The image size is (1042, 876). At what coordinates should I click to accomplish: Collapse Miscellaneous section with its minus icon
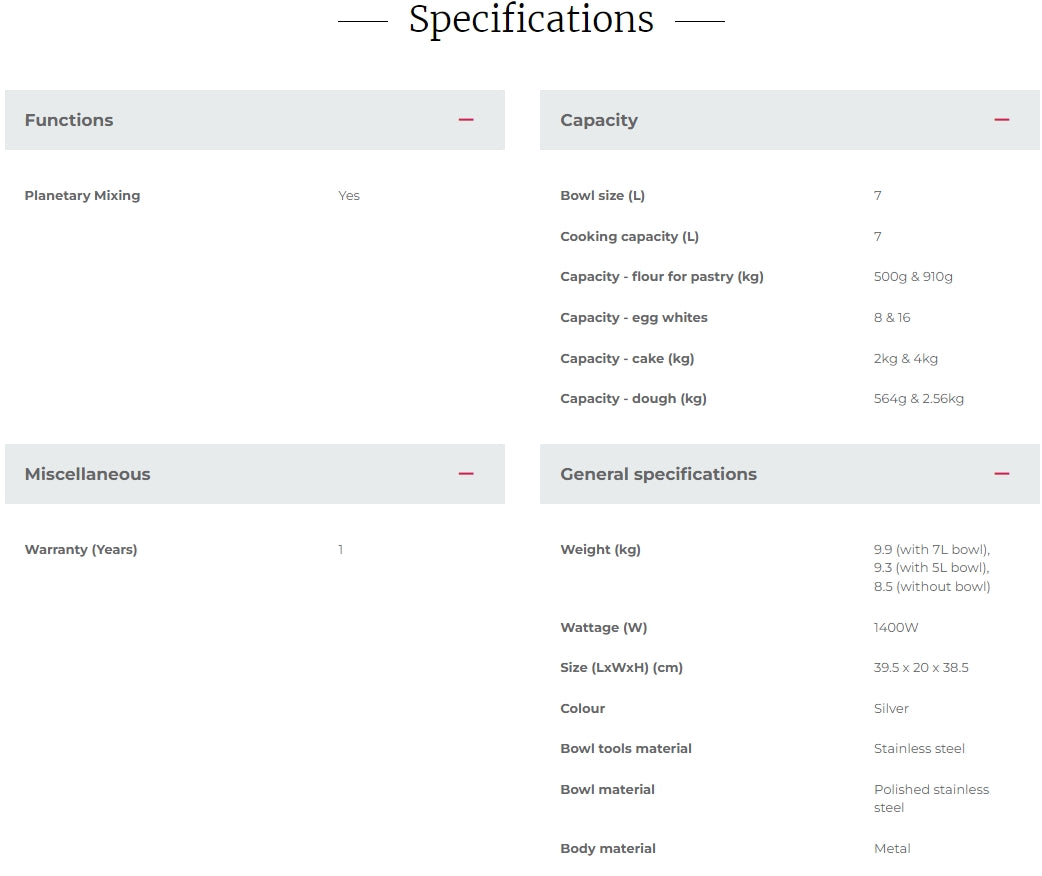tap(466, 474)
